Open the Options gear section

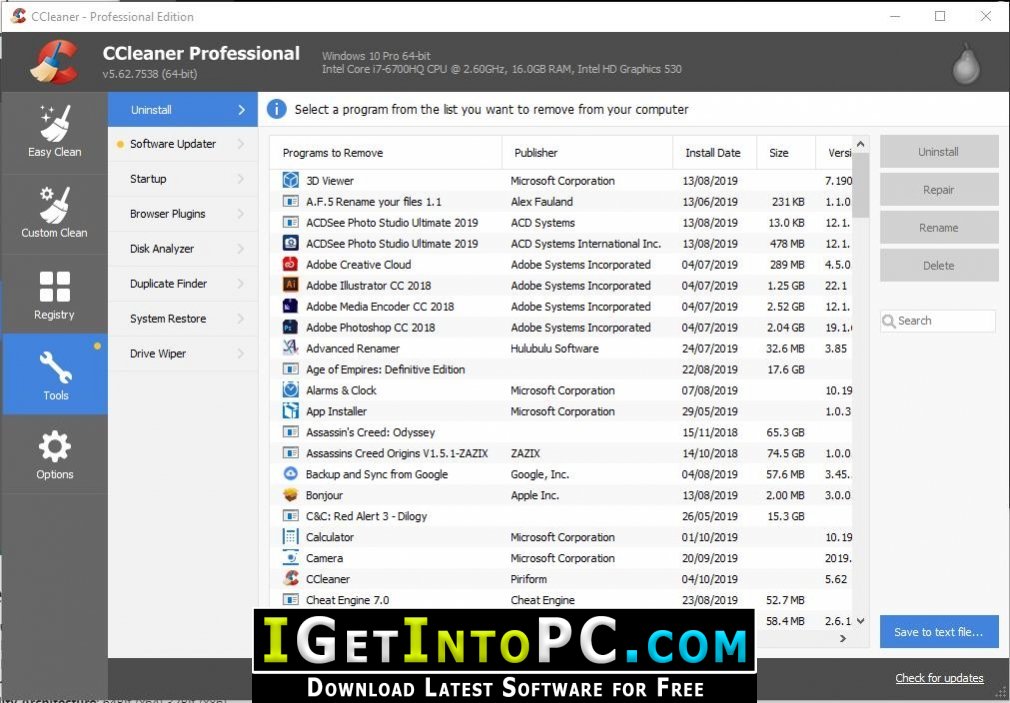click(54, 455)
